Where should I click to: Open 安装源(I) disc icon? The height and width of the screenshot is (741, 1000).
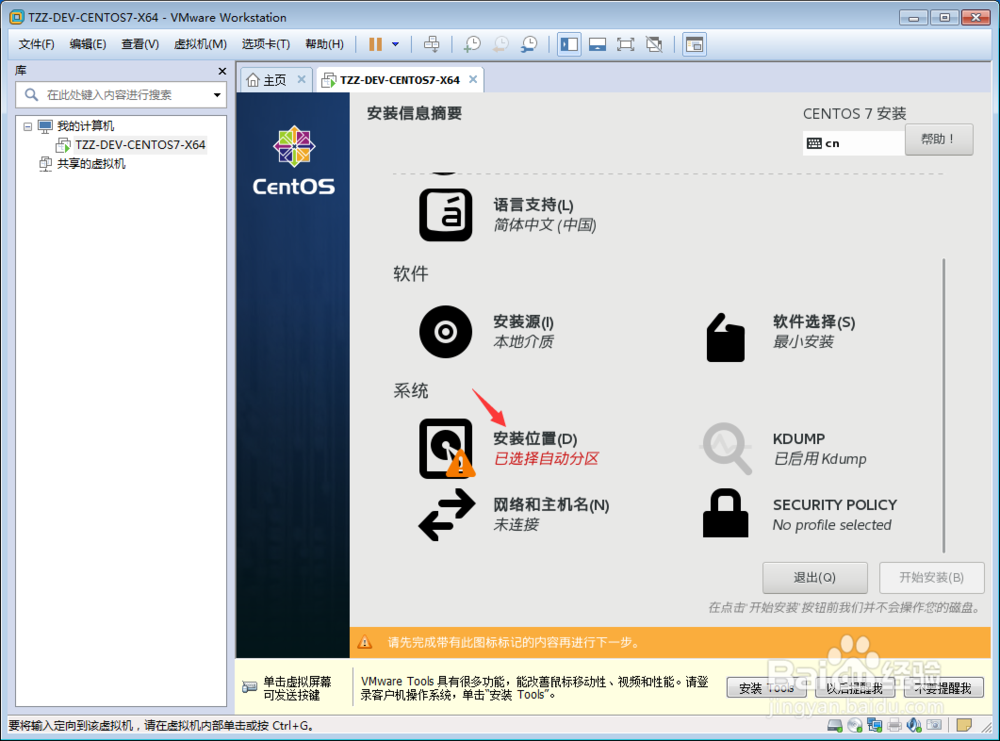[446, 332]
